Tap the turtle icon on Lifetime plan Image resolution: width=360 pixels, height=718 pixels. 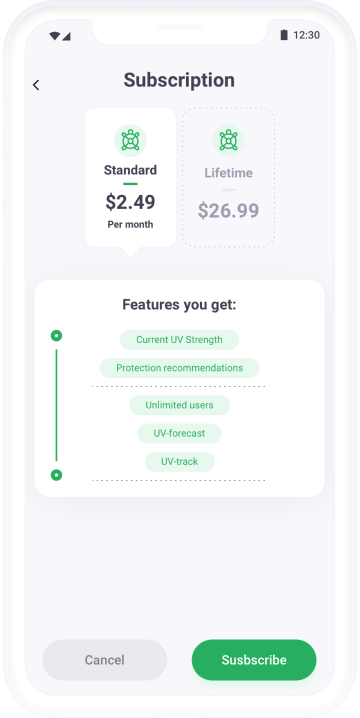coord(229,140)
